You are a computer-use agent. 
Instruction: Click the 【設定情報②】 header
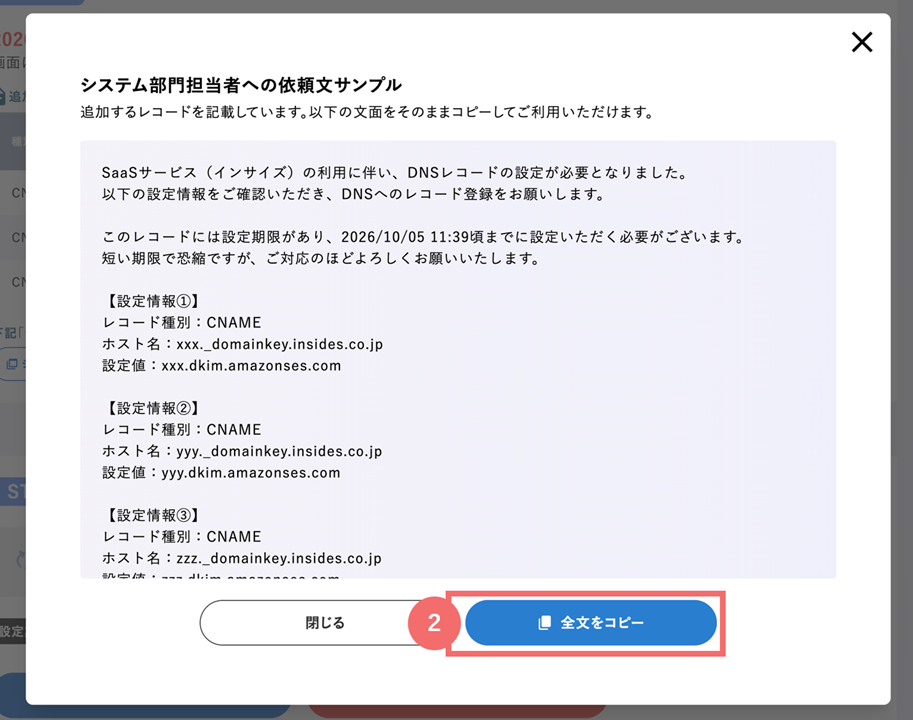point(153,408)
